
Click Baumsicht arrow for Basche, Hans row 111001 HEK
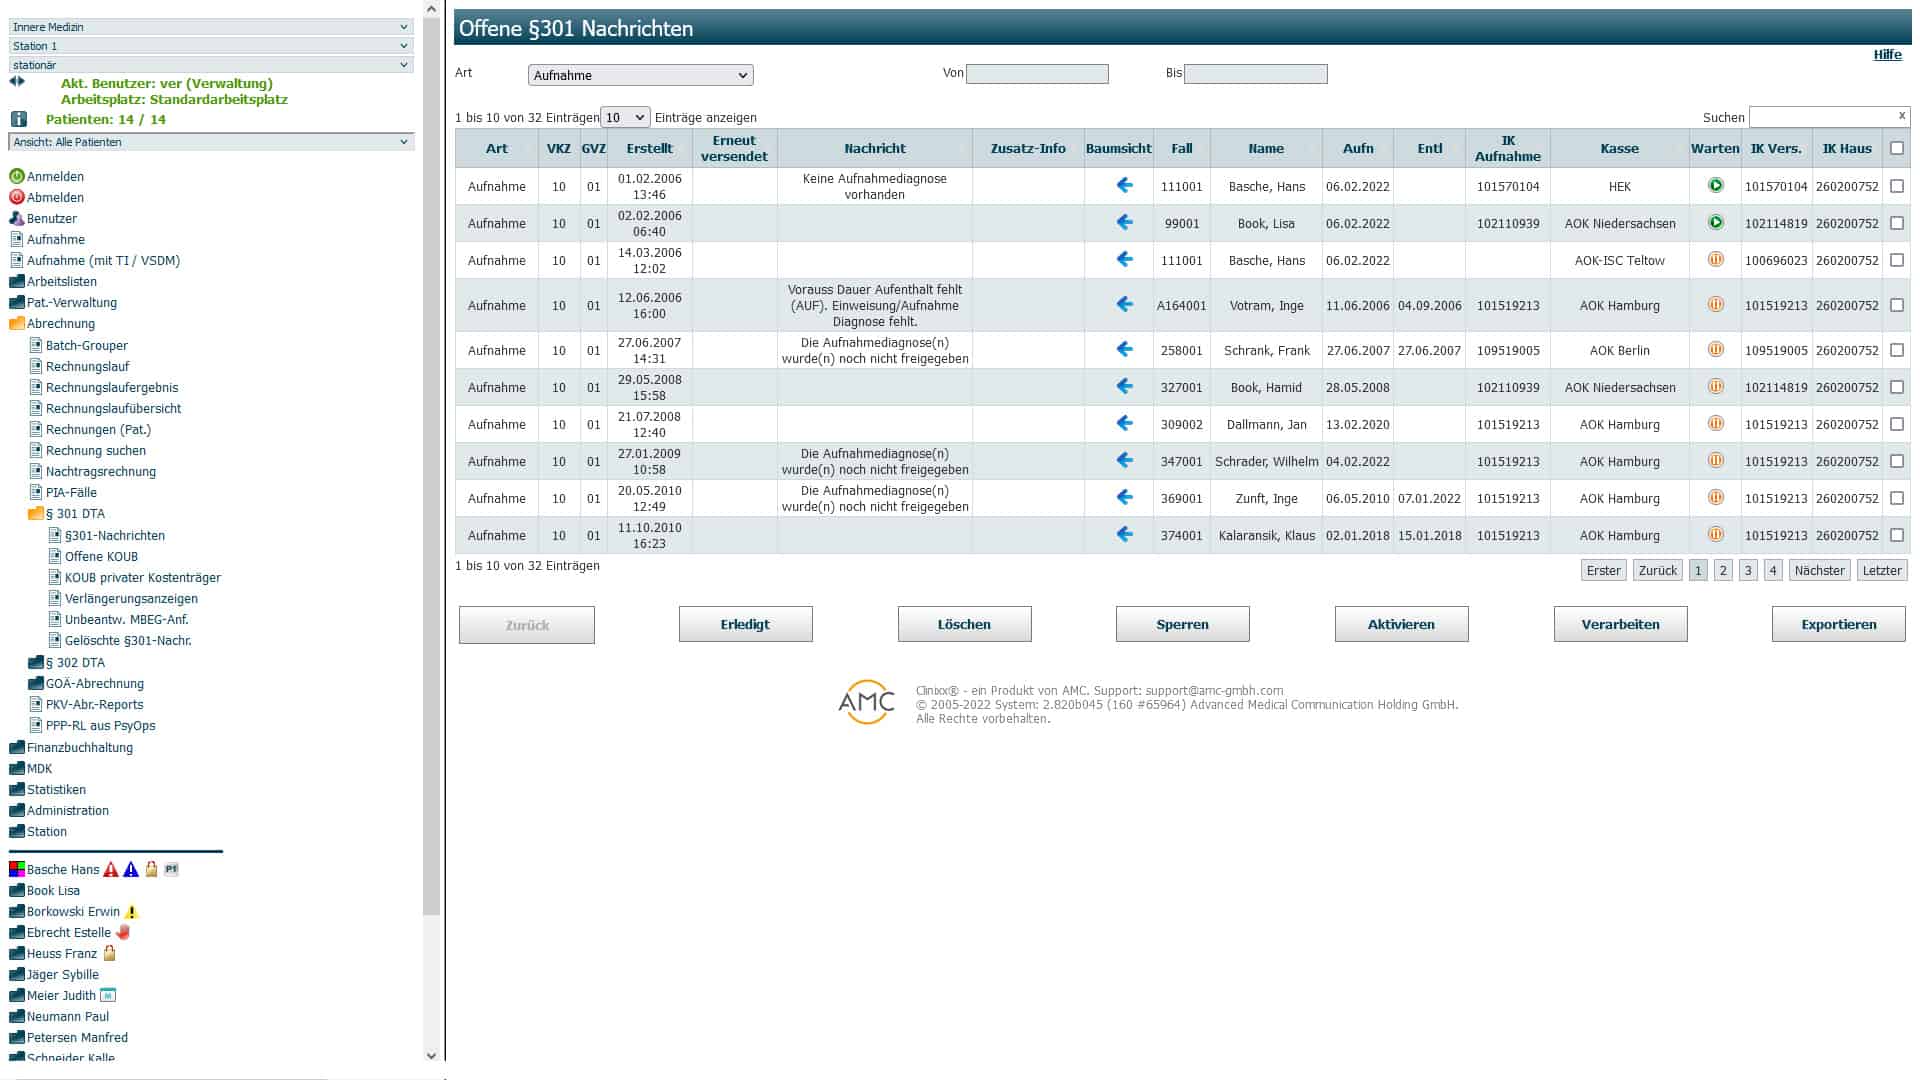(x=1124, y=186)
